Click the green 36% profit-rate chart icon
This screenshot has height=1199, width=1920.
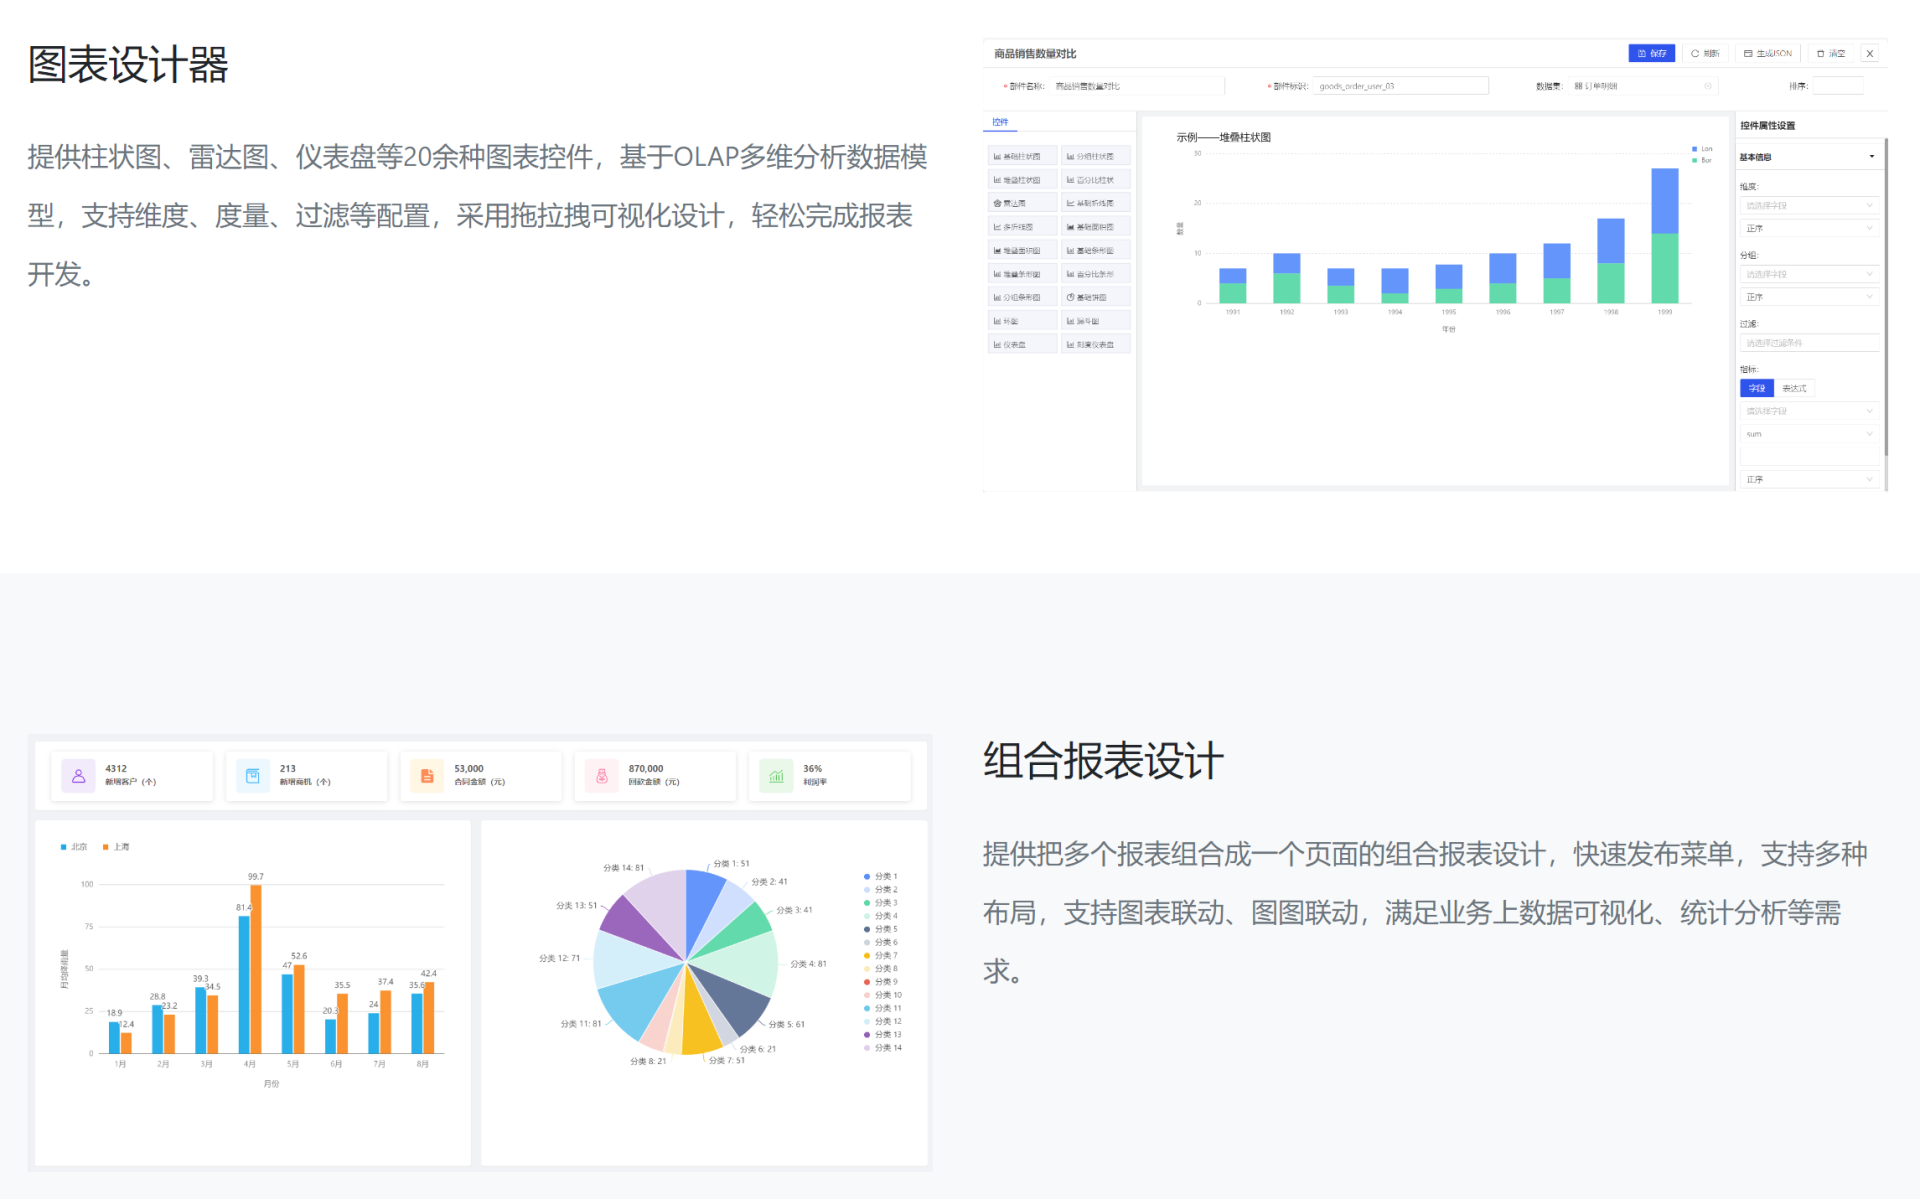tap(776, 776)
